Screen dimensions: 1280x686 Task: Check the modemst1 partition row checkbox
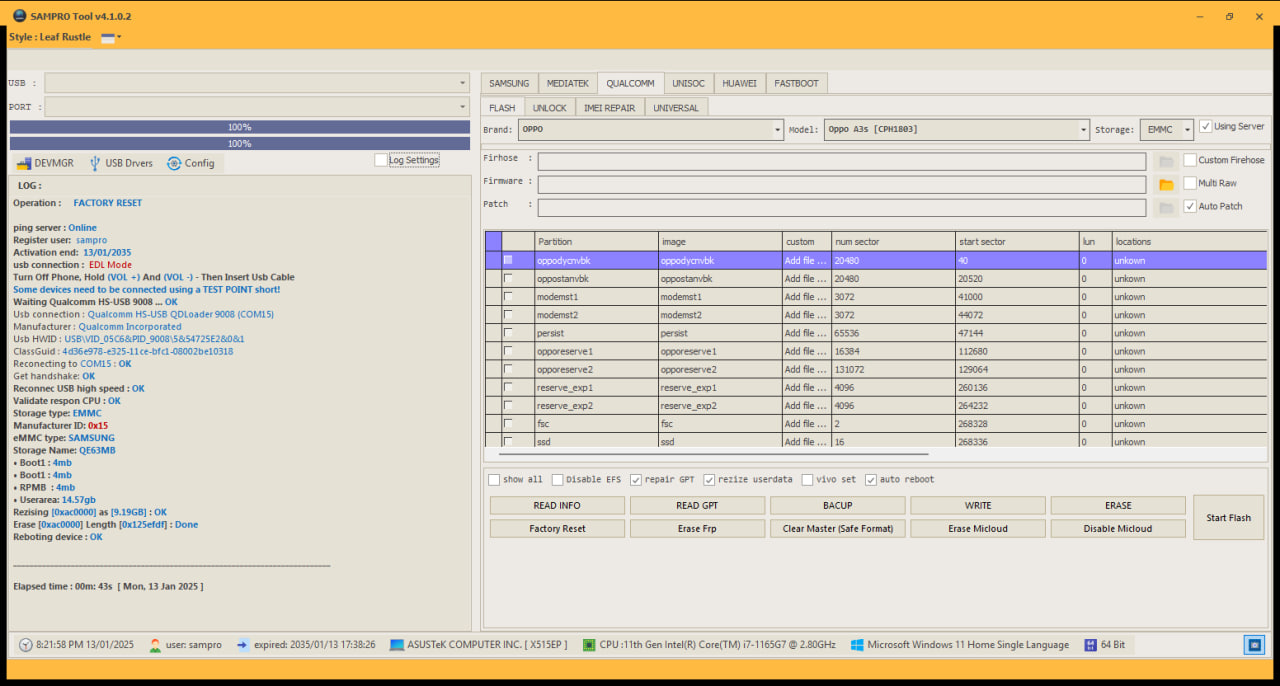point(508,297)
